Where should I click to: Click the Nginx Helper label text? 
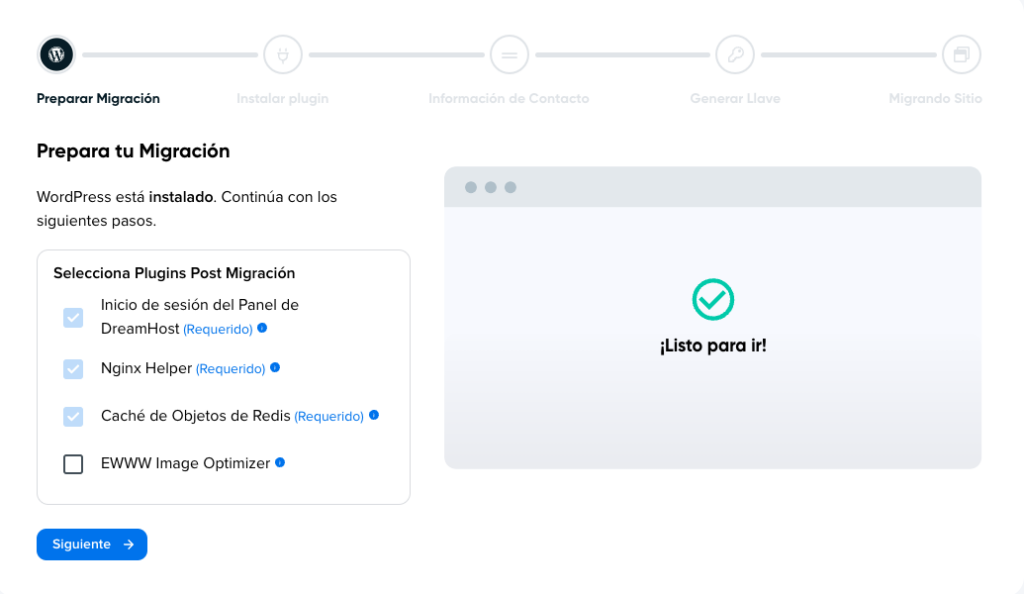click(x=146, y=368)
